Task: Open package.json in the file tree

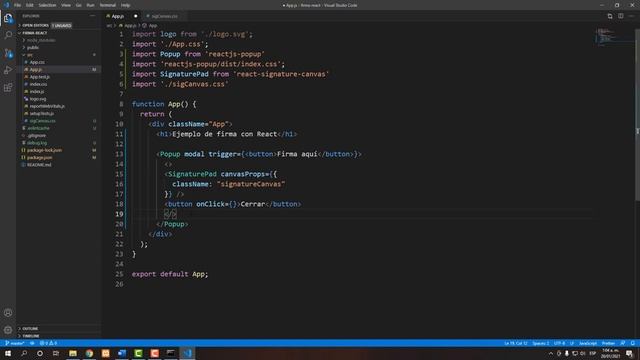Action: tap(40, 158)
